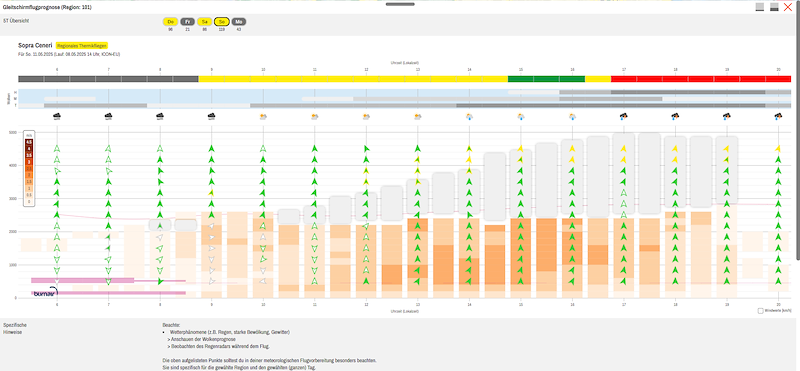The height and width of the screenshot is (371, 800).
Task: Close the Gleitschirmflugprognose panel with the red X
Action: (788, 7)
